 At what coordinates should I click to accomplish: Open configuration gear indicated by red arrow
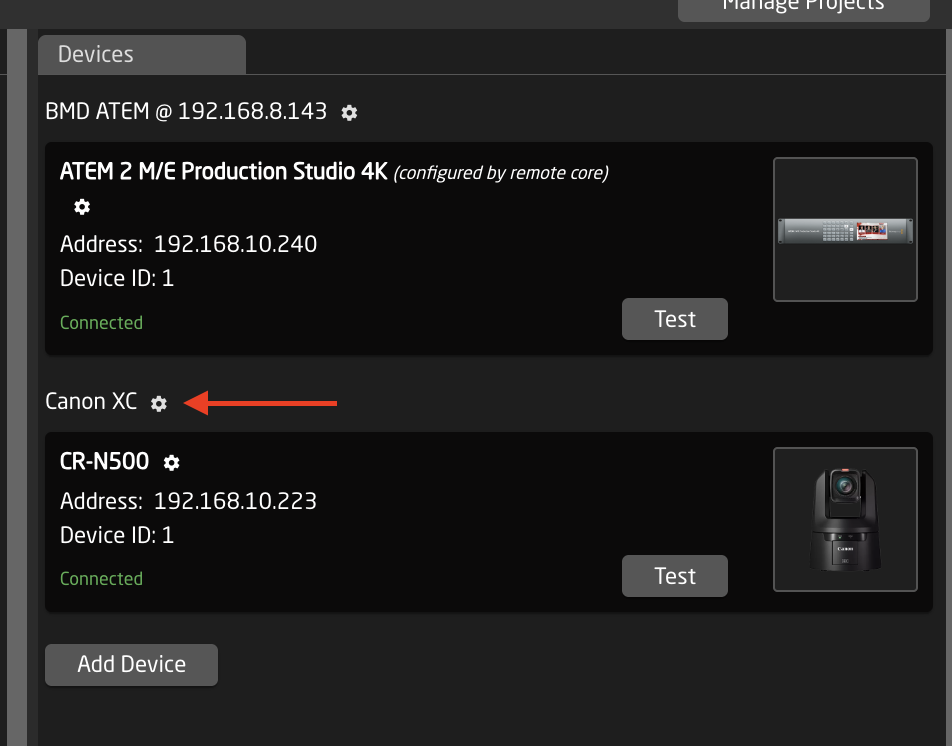158,404
